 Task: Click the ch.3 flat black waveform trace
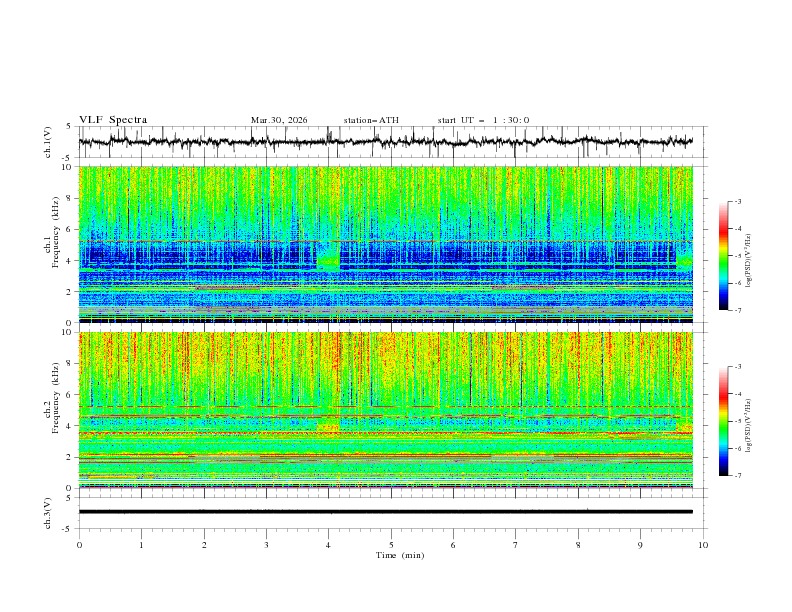point(385,512)
